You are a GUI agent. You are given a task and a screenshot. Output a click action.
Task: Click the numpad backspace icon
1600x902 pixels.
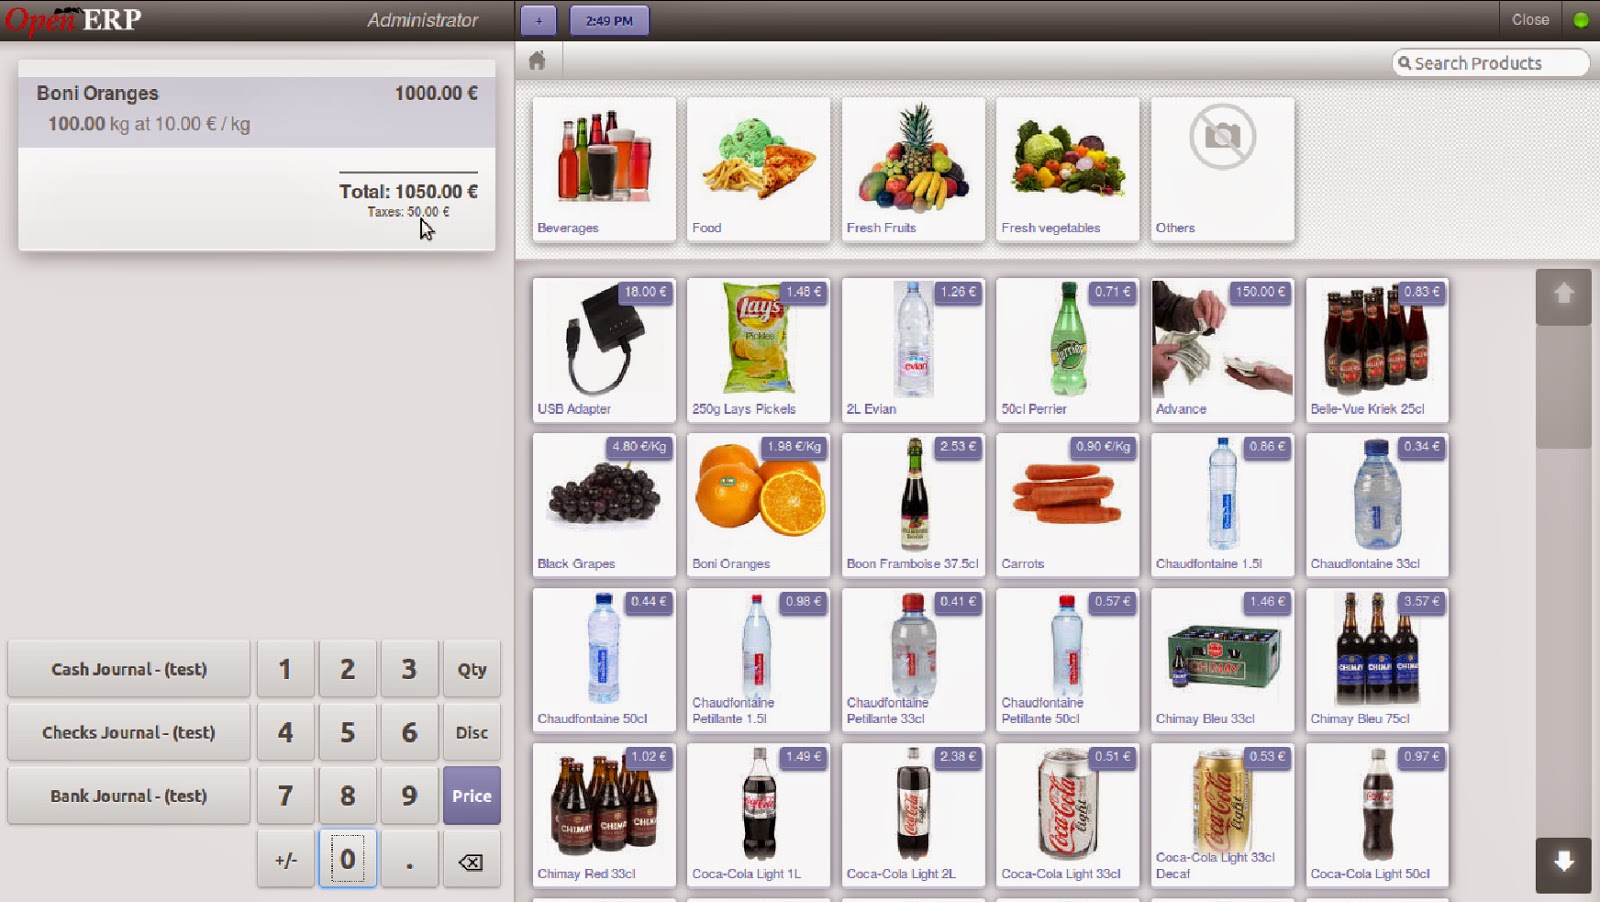[471, 861]
